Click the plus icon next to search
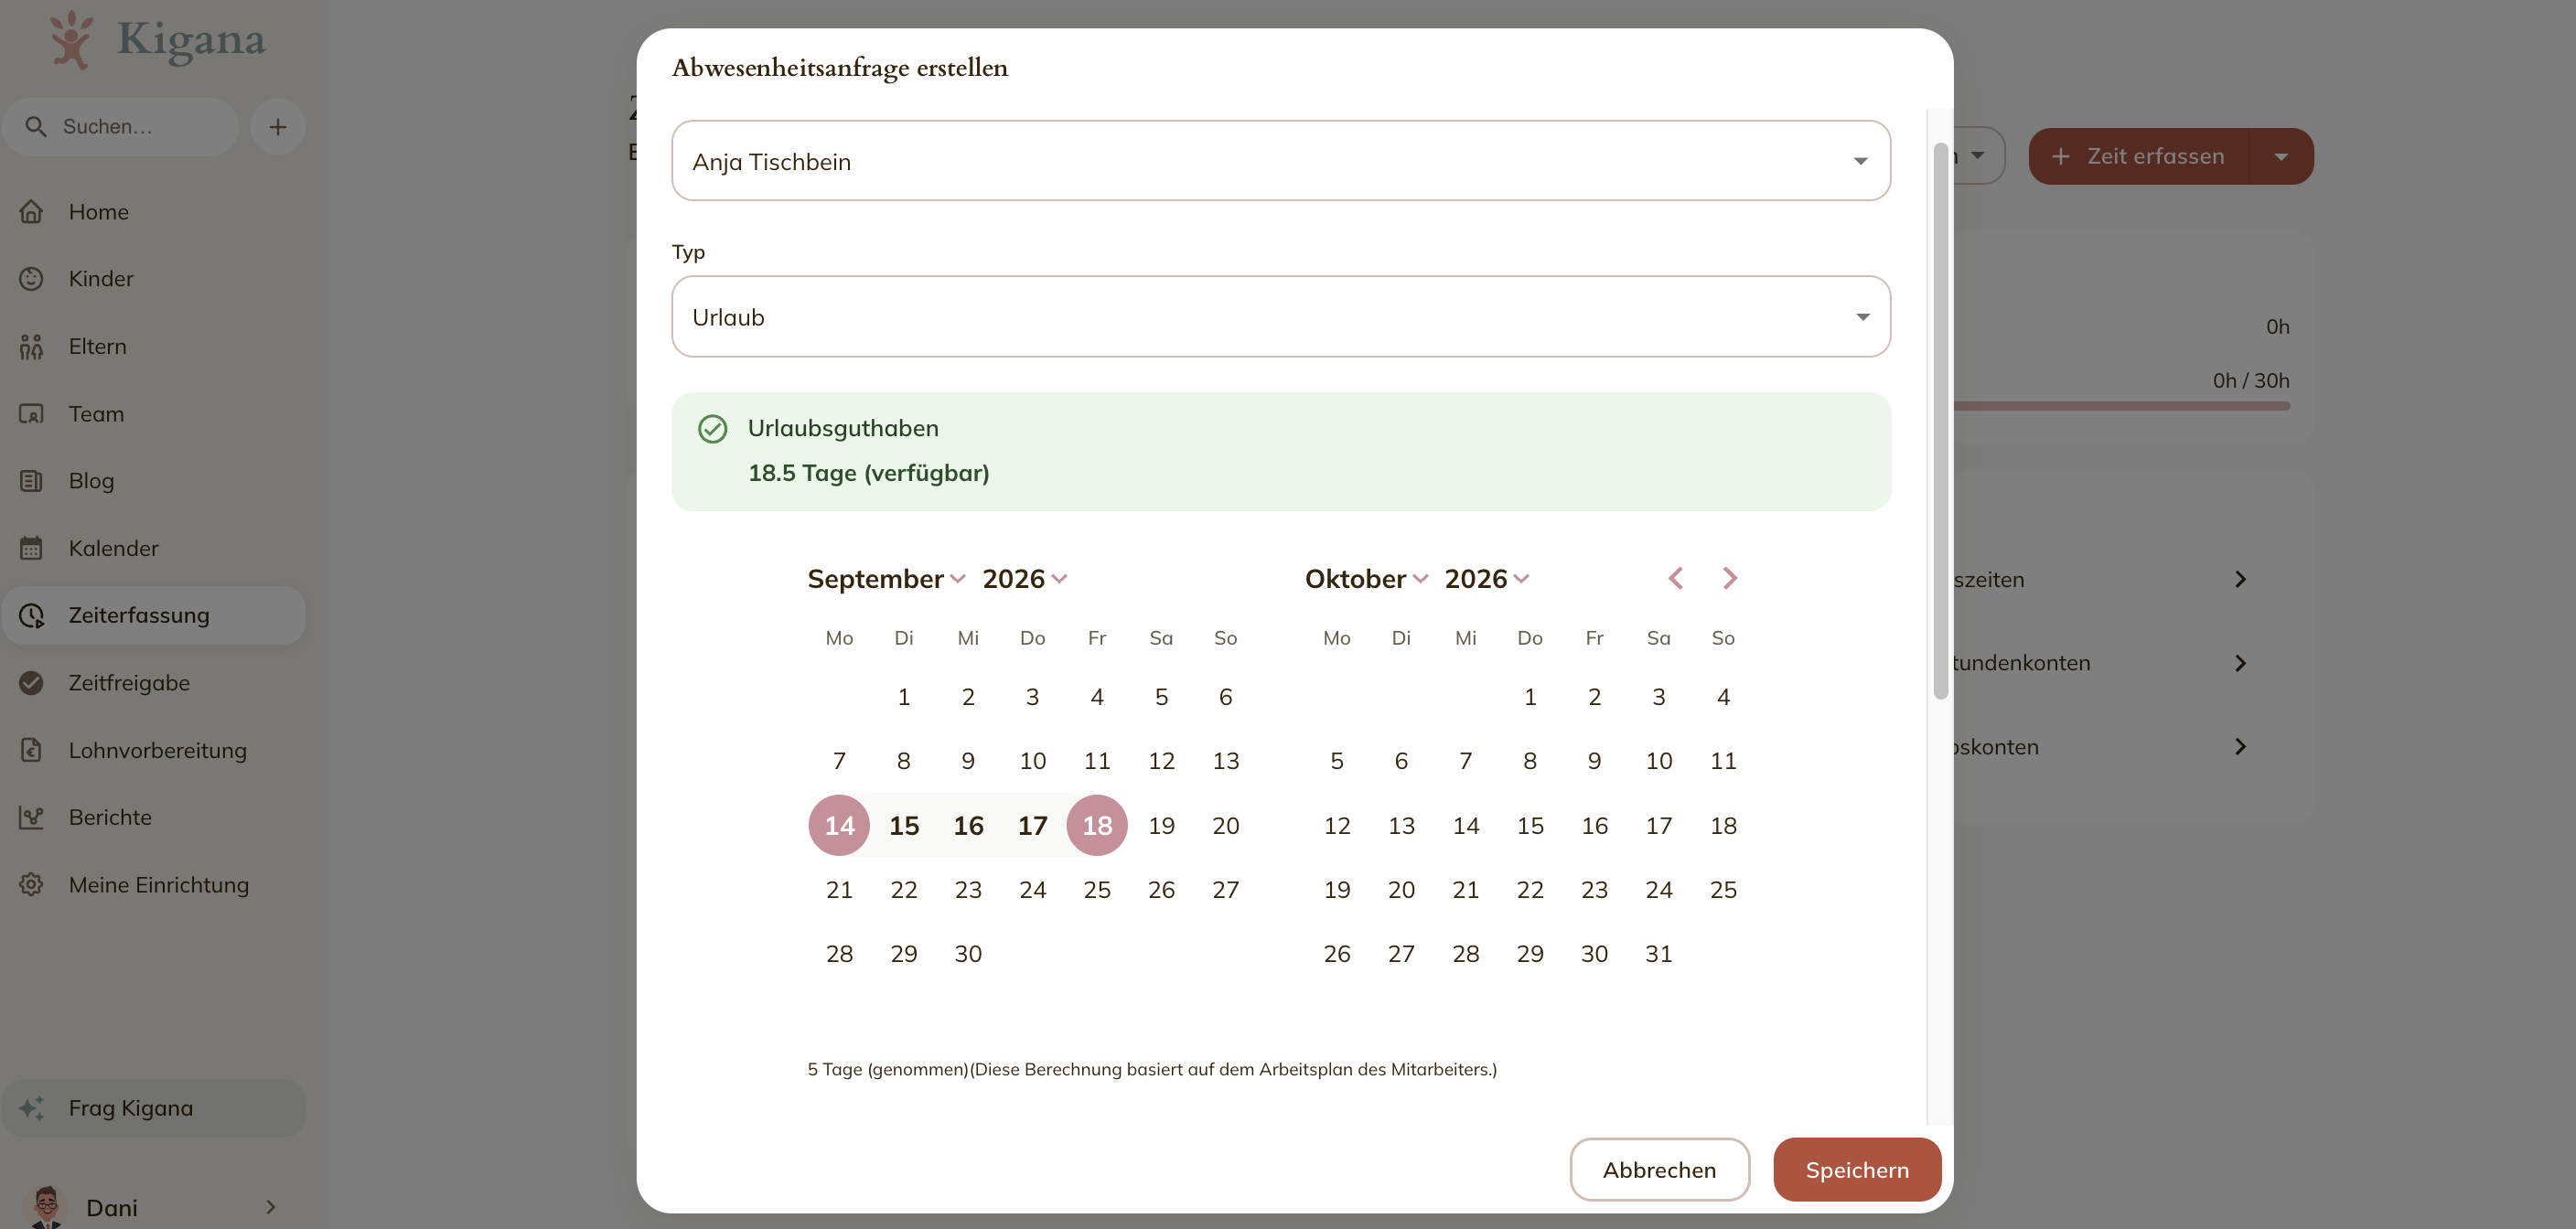This screenshot has height=1229, width=2576. 277,127
